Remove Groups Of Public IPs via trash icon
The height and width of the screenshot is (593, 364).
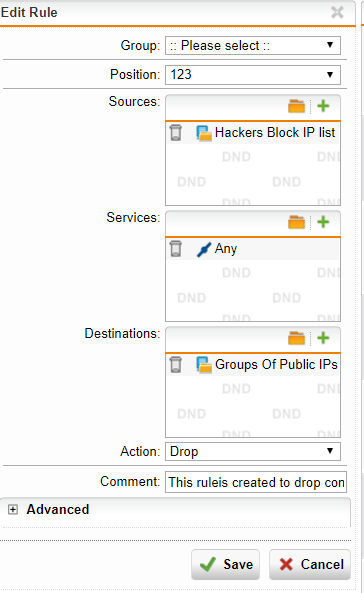tap(176, 365)
